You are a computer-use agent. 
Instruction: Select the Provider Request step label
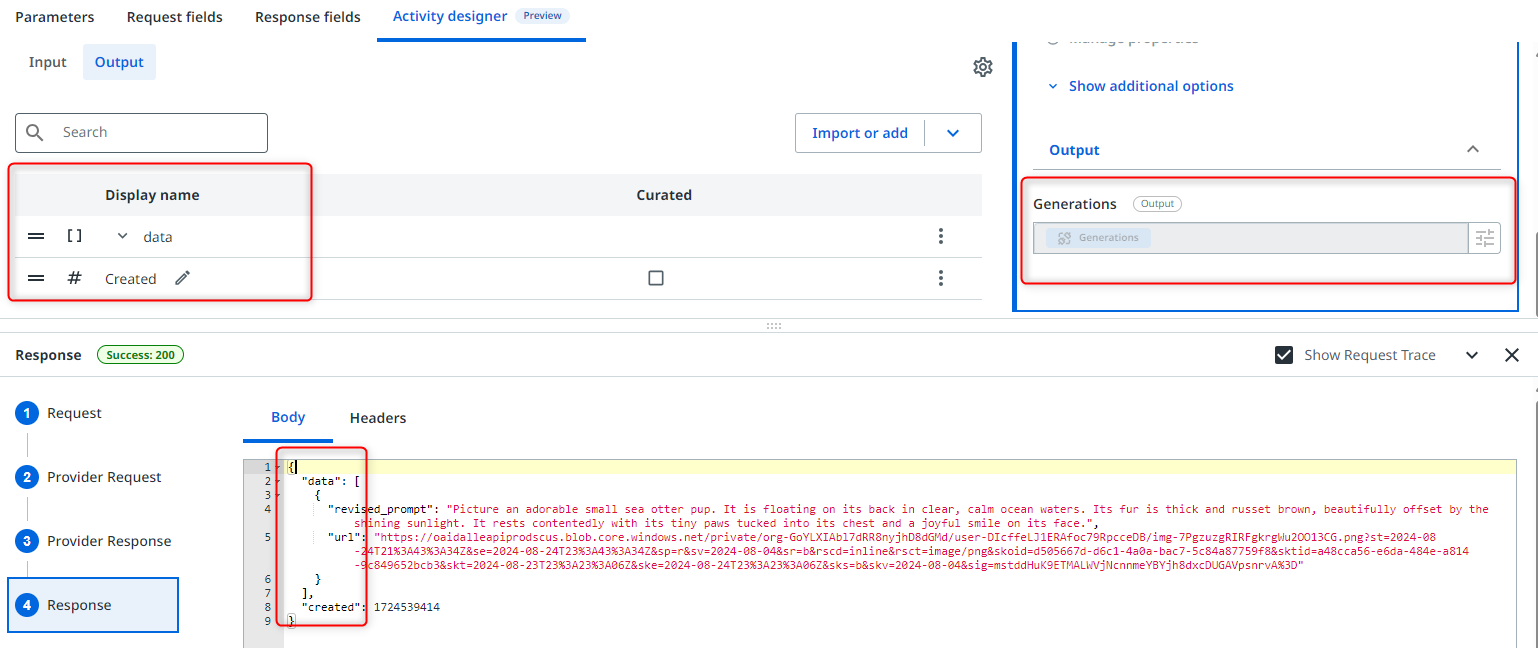click(104, 477)
